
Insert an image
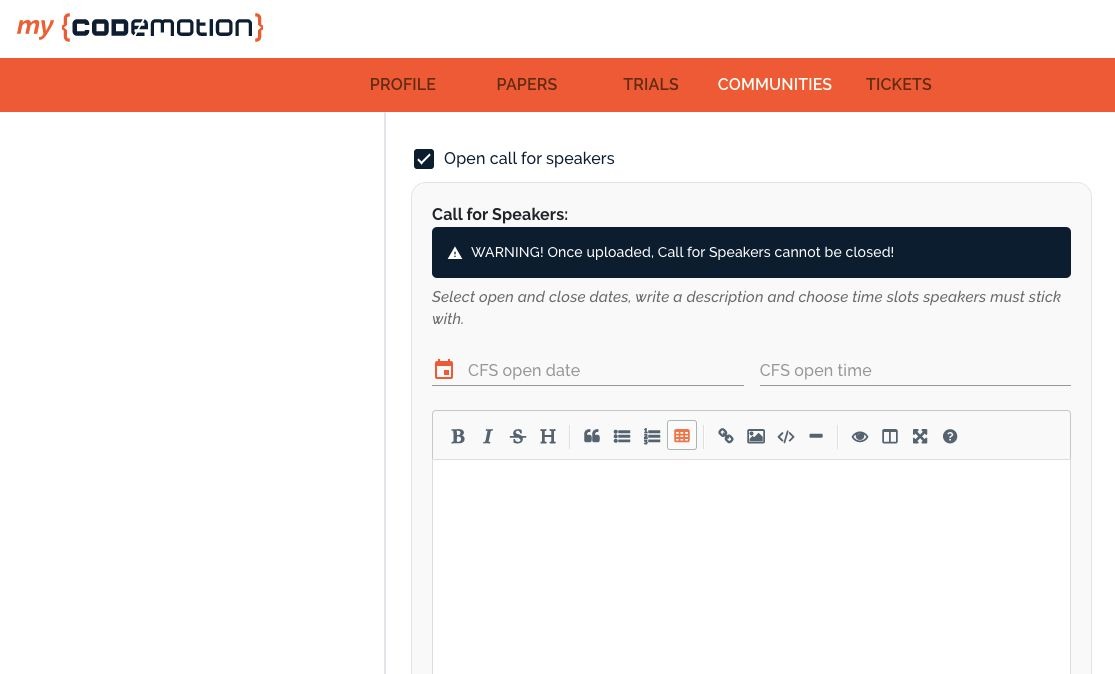coord(756,436)
